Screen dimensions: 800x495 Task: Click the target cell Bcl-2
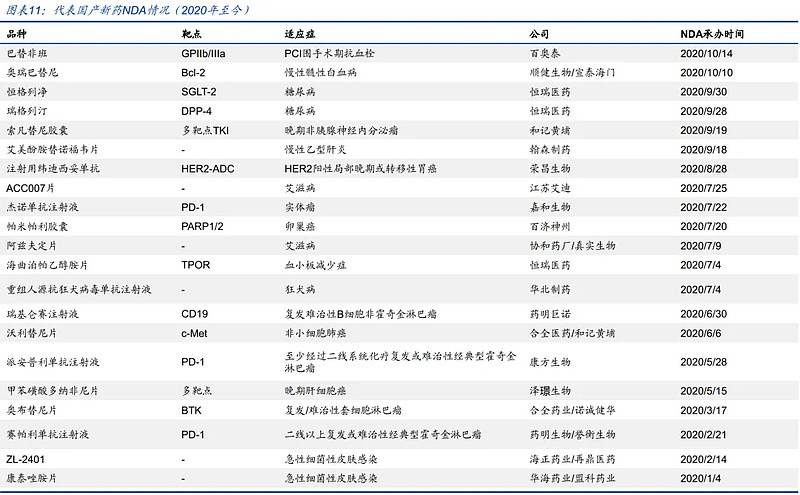coord(193,72)
